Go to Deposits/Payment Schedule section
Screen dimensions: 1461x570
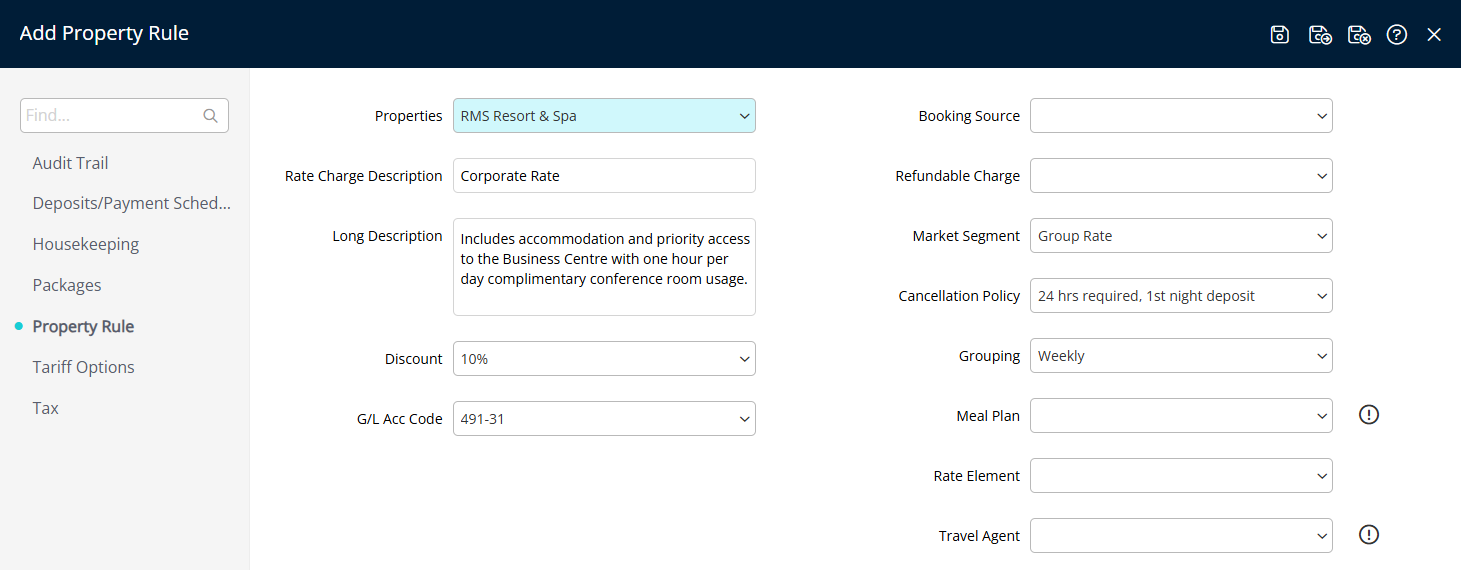tap(132, 203)
